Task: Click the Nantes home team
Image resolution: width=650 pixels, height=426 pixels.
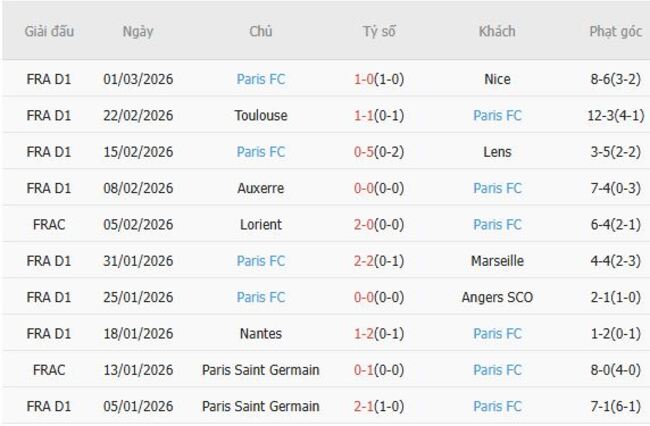Action: pos(261,334)
